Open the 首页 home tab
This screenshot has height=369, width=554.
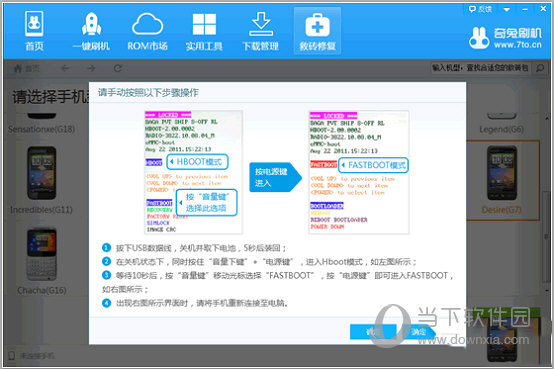pos(34,31)
